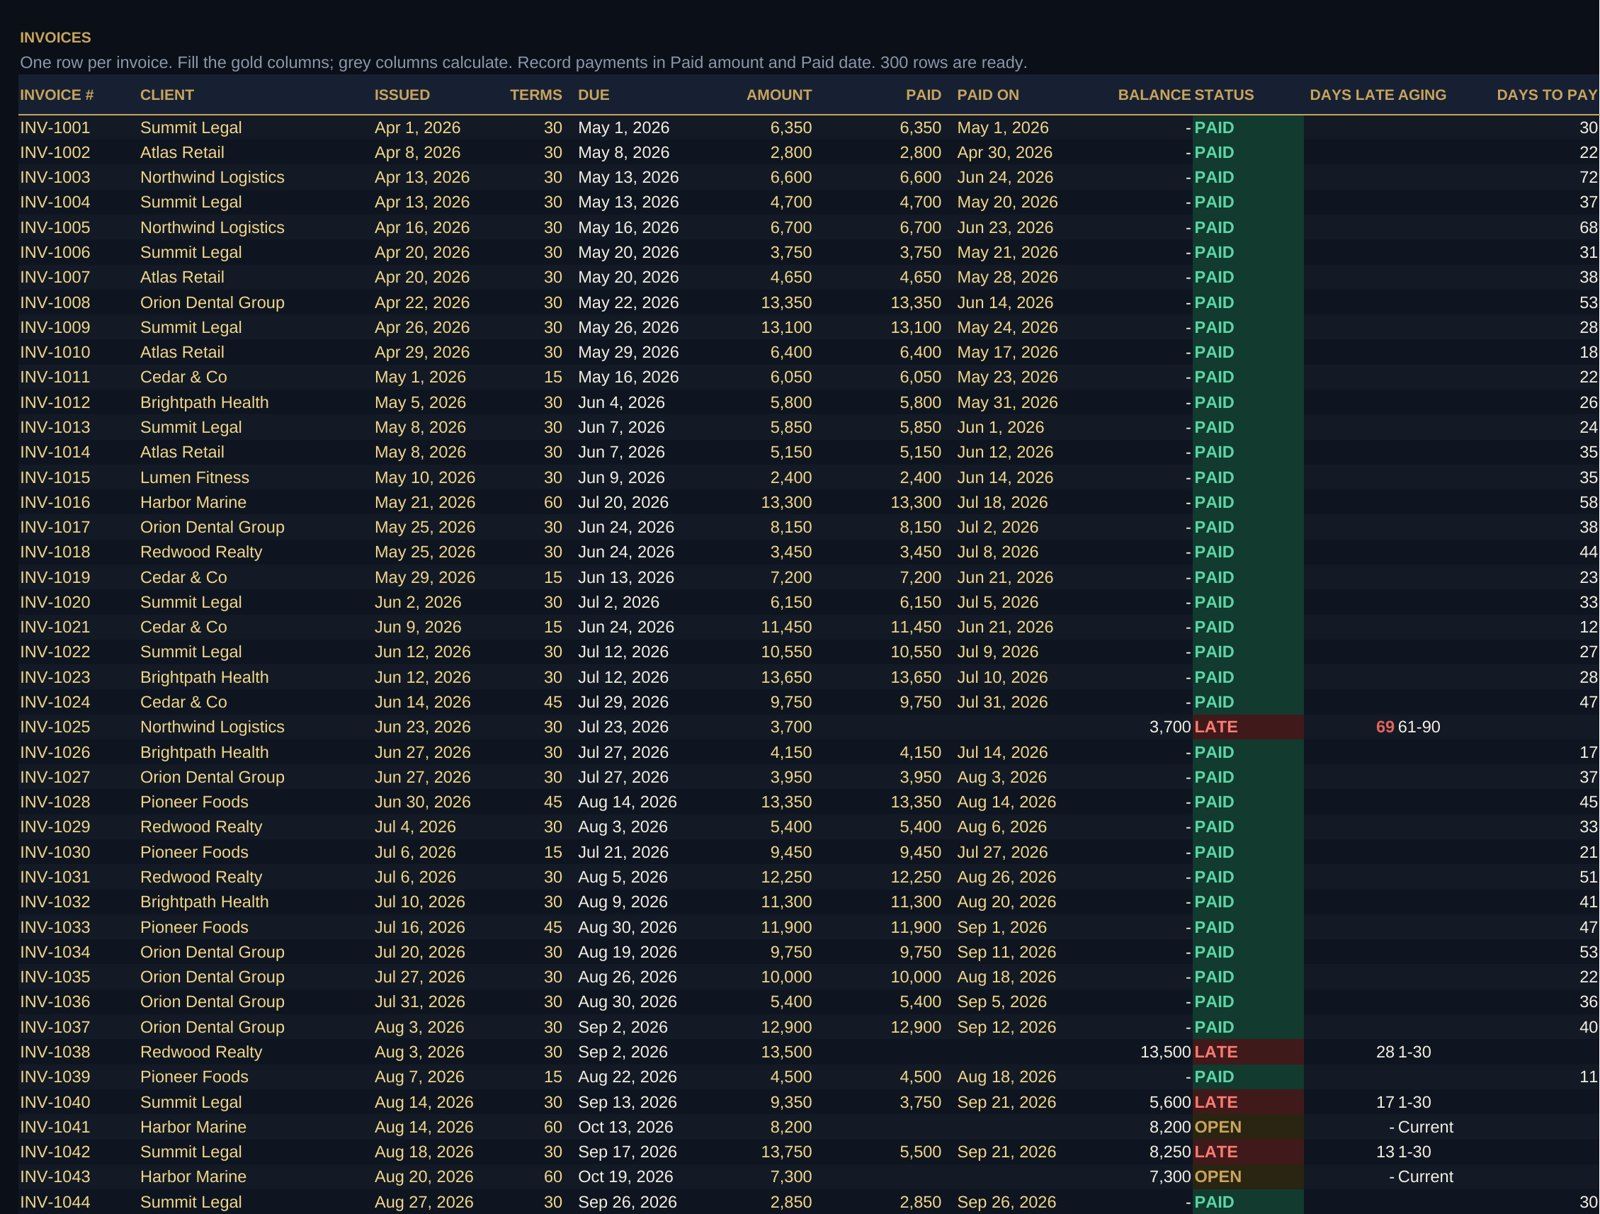This screenshot has width=1600, height=1214.
Task: Select aging 1-30 on INV-1038
Action: coord(1414,1052)
